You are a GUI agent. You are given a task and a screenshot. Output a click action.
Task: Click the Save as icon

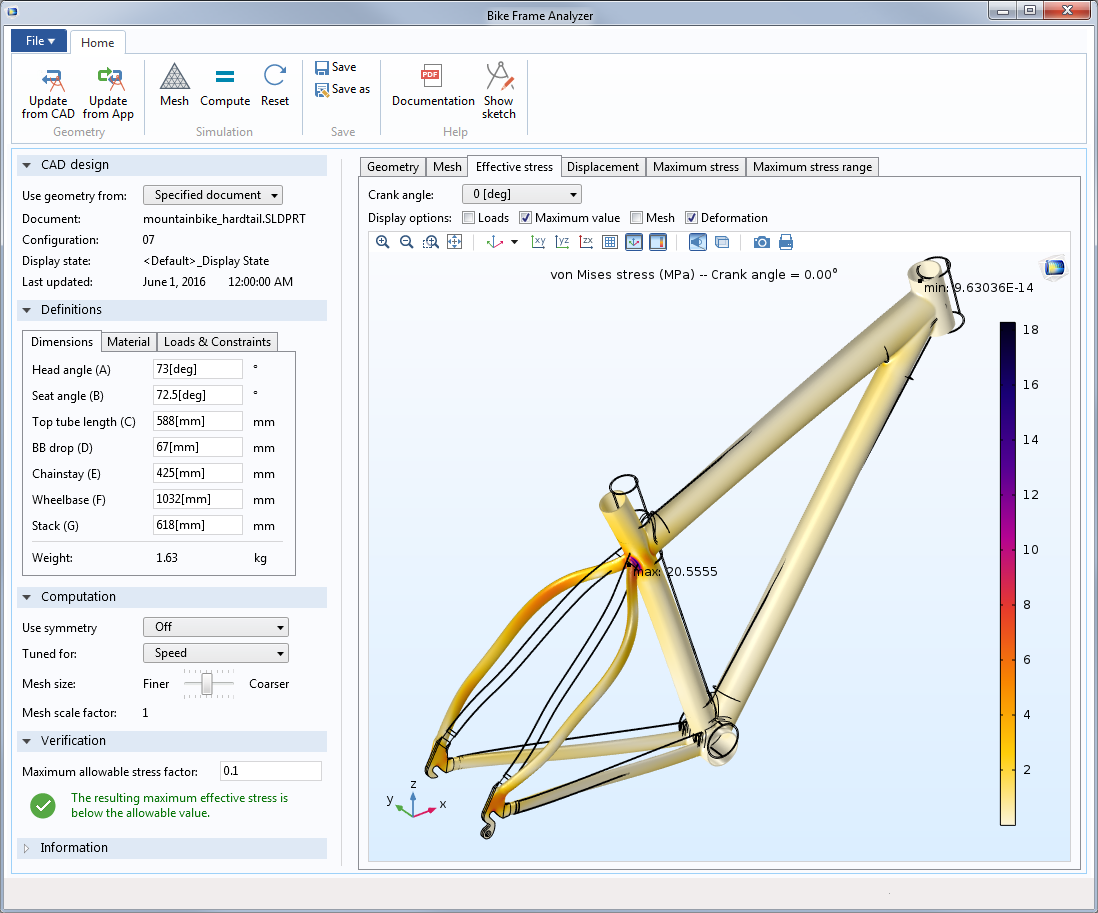[321, 90]
